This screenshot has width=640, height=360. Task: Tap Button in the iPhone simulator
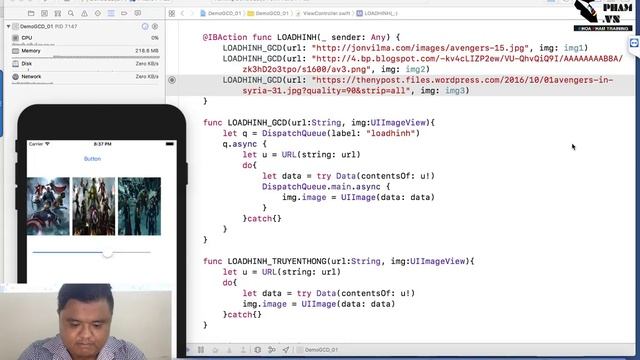click(92, 159)
